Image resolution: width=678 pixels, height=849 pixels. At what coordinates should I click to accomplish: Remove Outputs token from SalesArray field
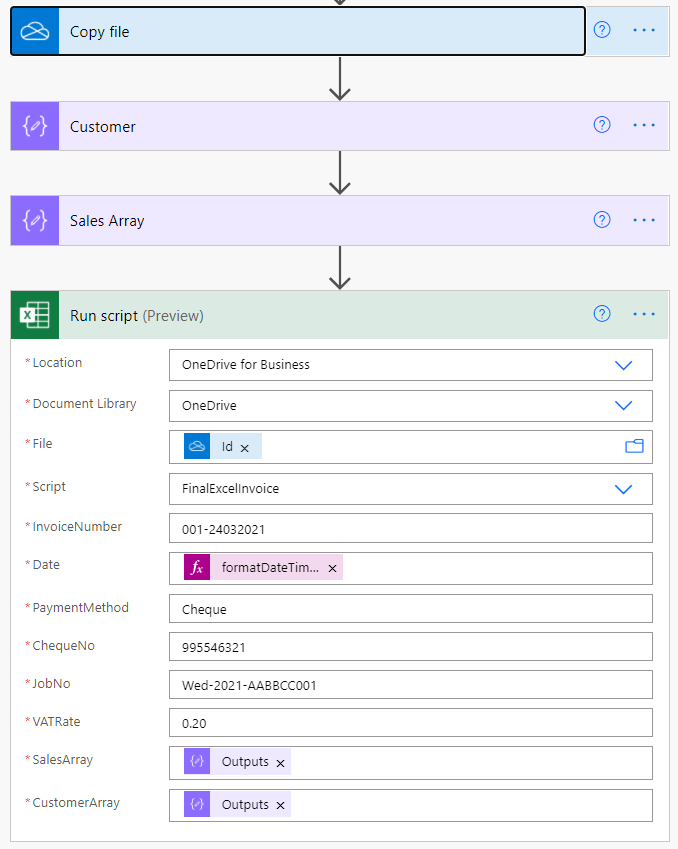(281, 763)
